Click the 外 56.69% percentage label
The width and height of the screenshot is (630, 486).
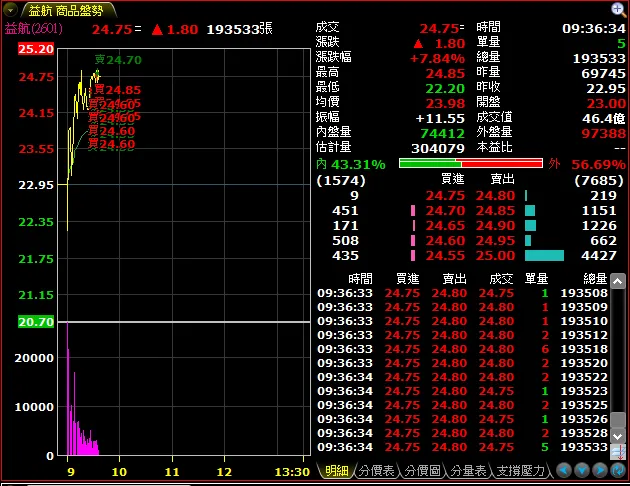(587, 164)
